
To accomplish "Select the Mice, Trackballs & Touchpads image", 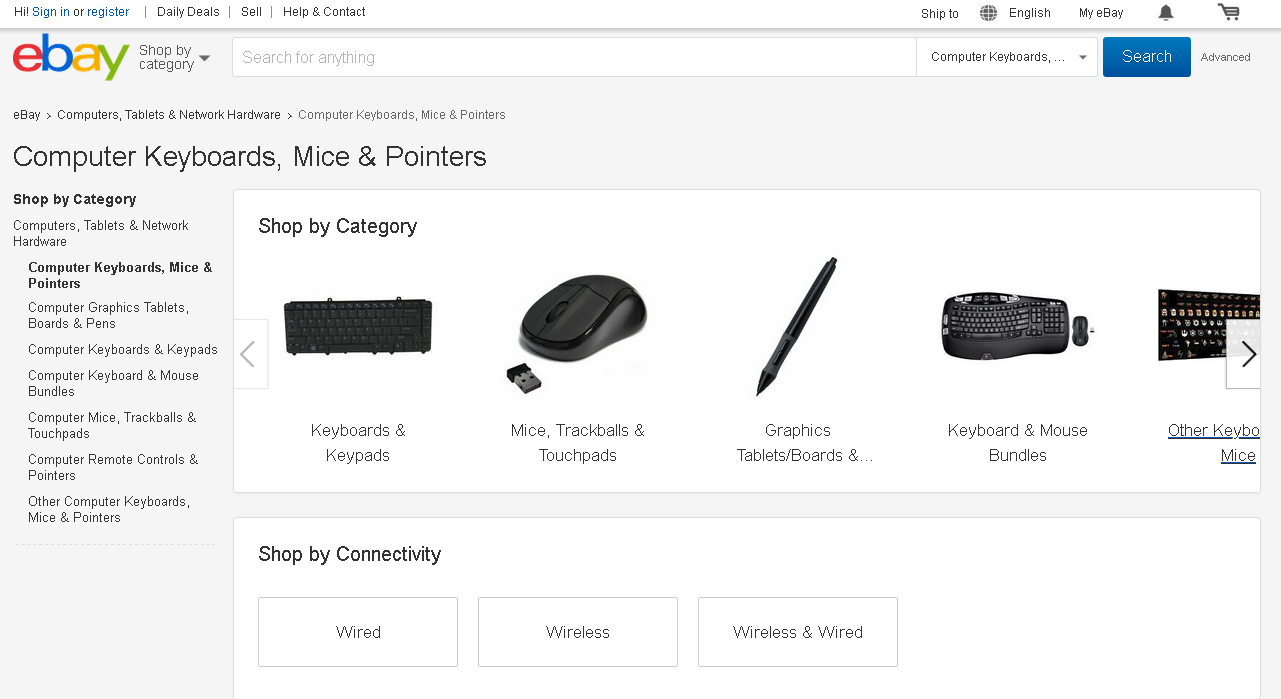I will [x=578, y=327].
